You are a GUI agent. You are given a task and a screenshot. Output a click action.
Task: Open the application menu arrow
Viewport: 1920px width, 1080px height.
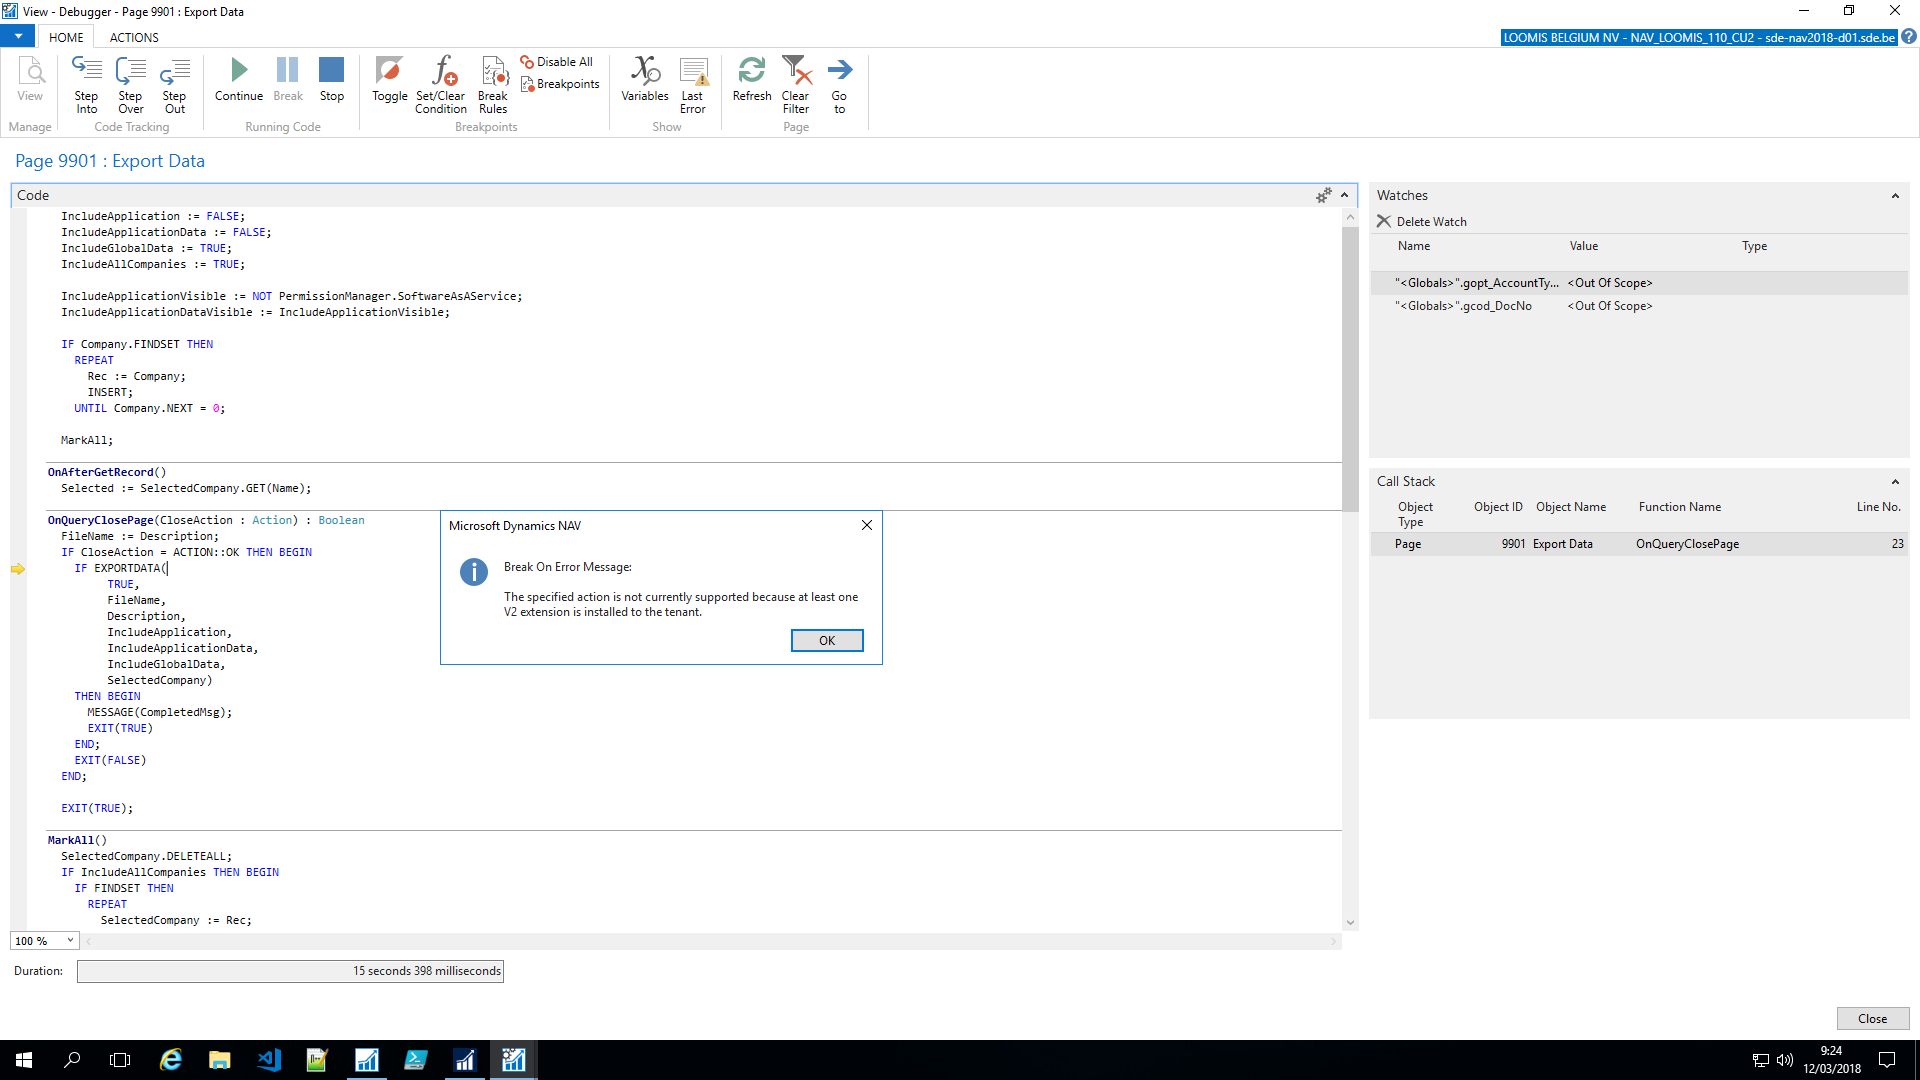pyautogui.click(x=17, y=36)
